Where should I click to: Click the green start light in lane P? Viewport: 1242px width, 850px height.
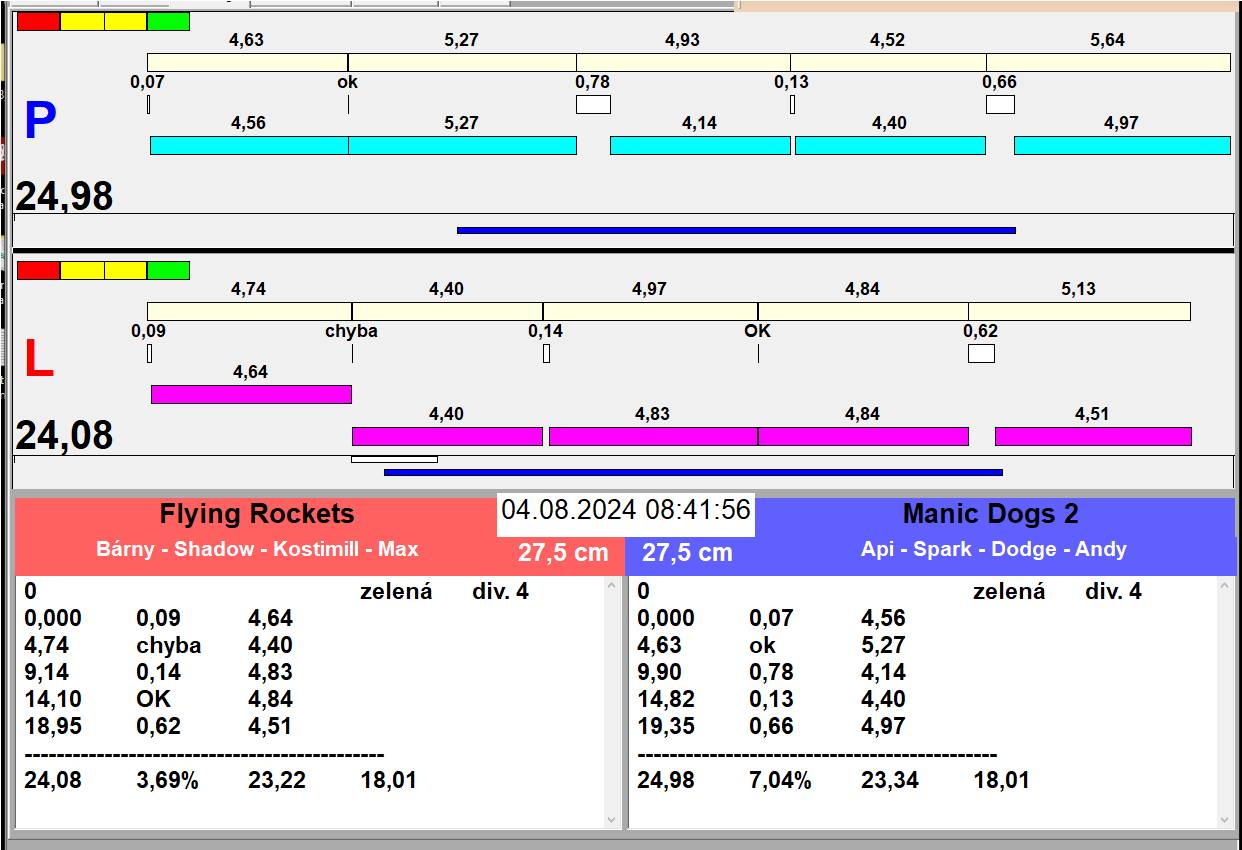pyautogui.click(x=168, y=21)
